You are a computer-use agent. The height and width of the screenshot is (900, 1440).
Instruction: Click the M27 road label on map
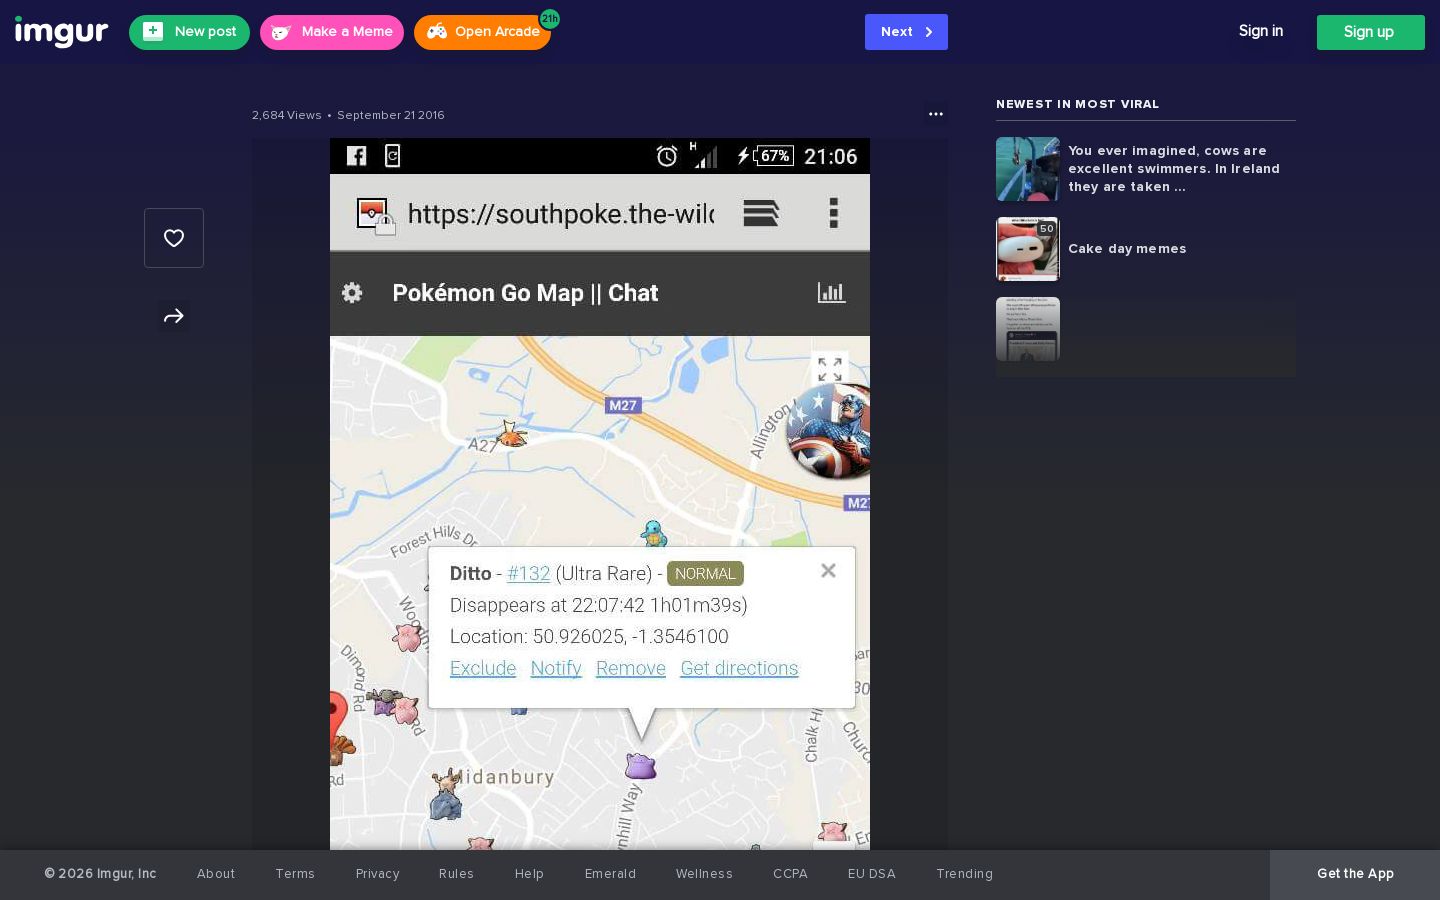(x=623, y=405)
